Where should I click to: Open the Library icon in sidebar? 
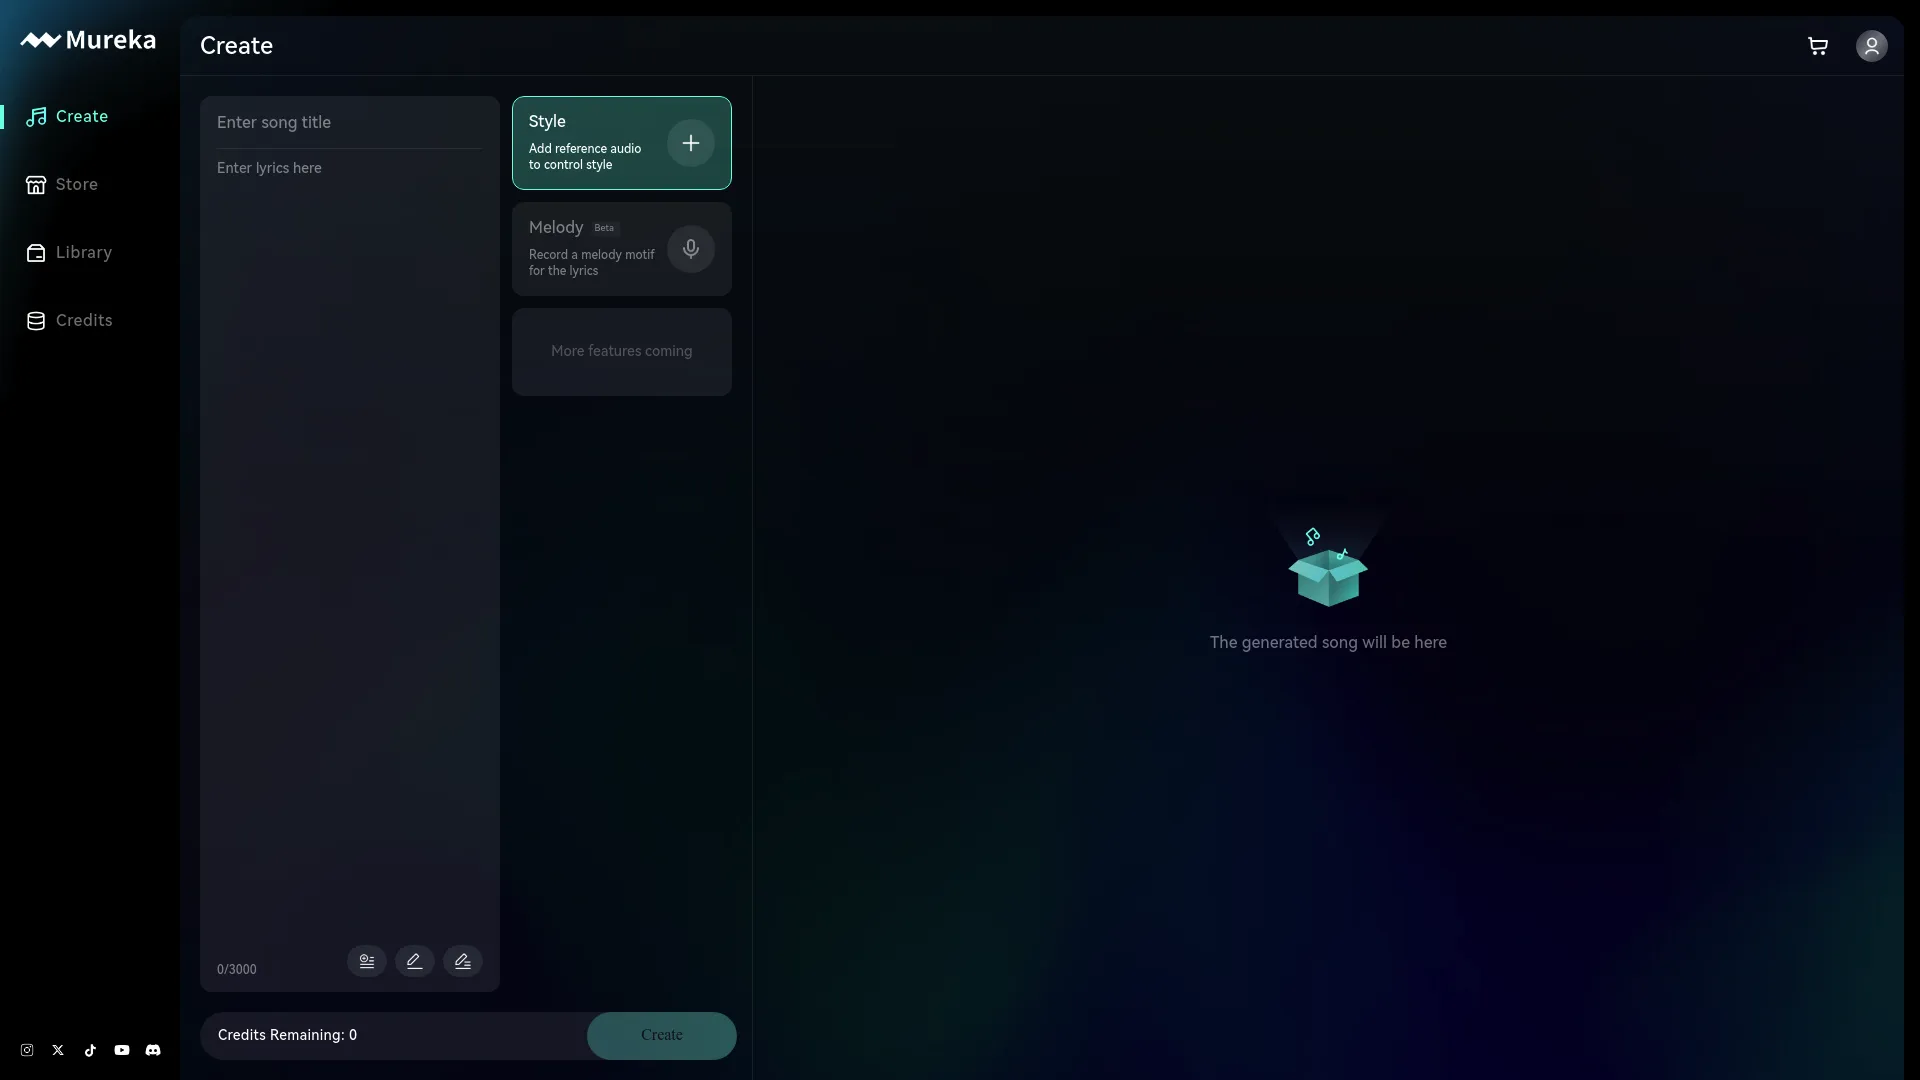(x=36, y=252)
